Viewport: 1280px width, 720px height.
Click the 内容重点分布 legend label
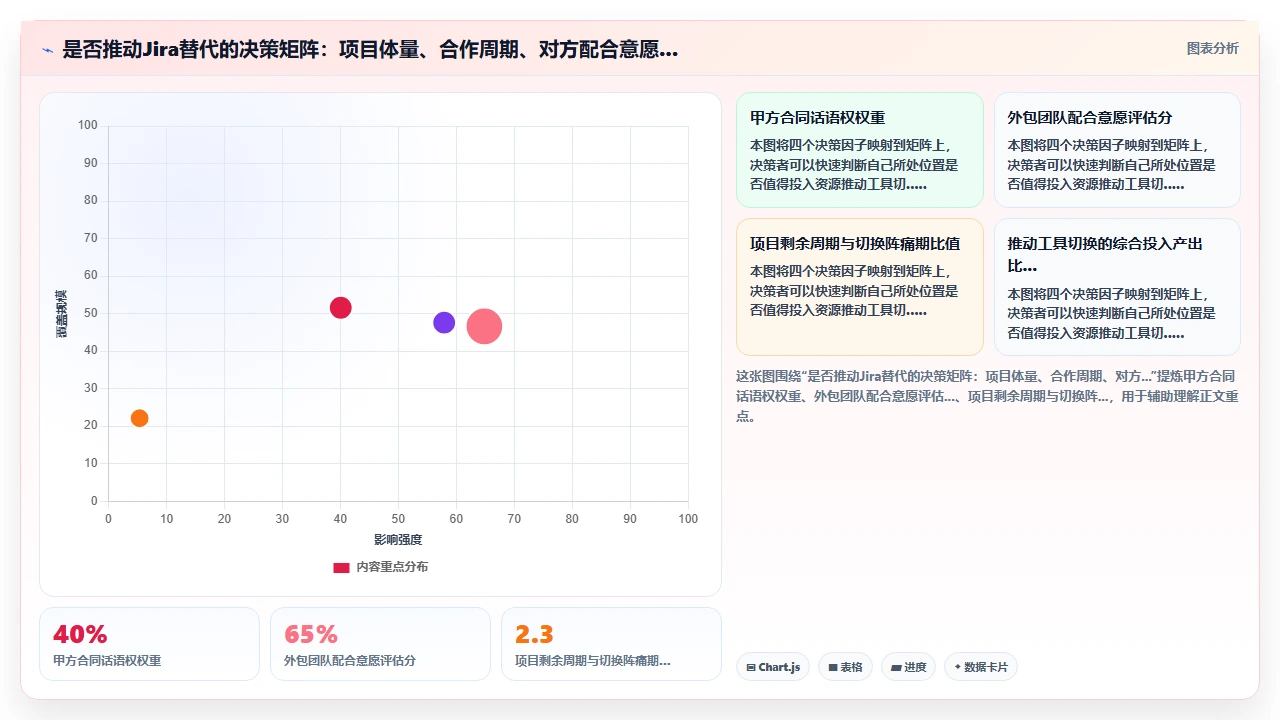tap(392, 567)
